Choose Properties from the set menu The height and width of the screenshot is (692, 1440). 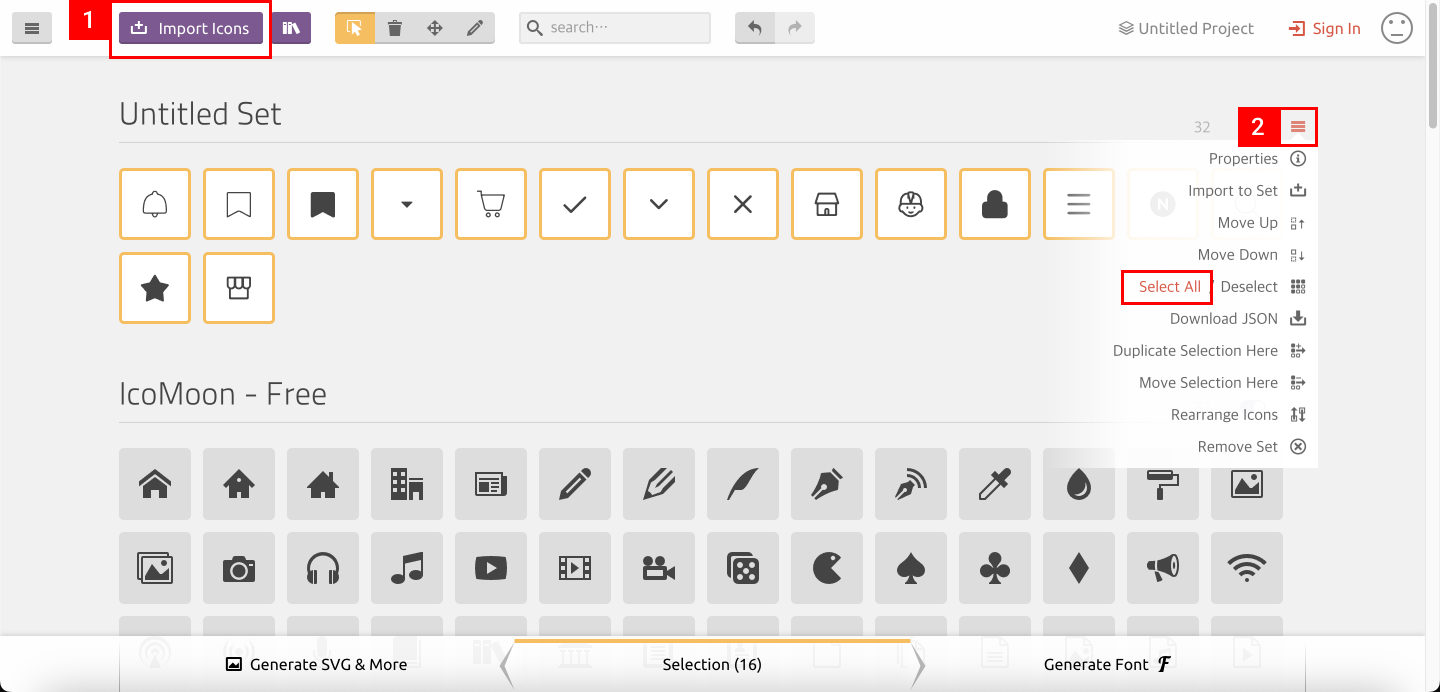coord(1257,159)
